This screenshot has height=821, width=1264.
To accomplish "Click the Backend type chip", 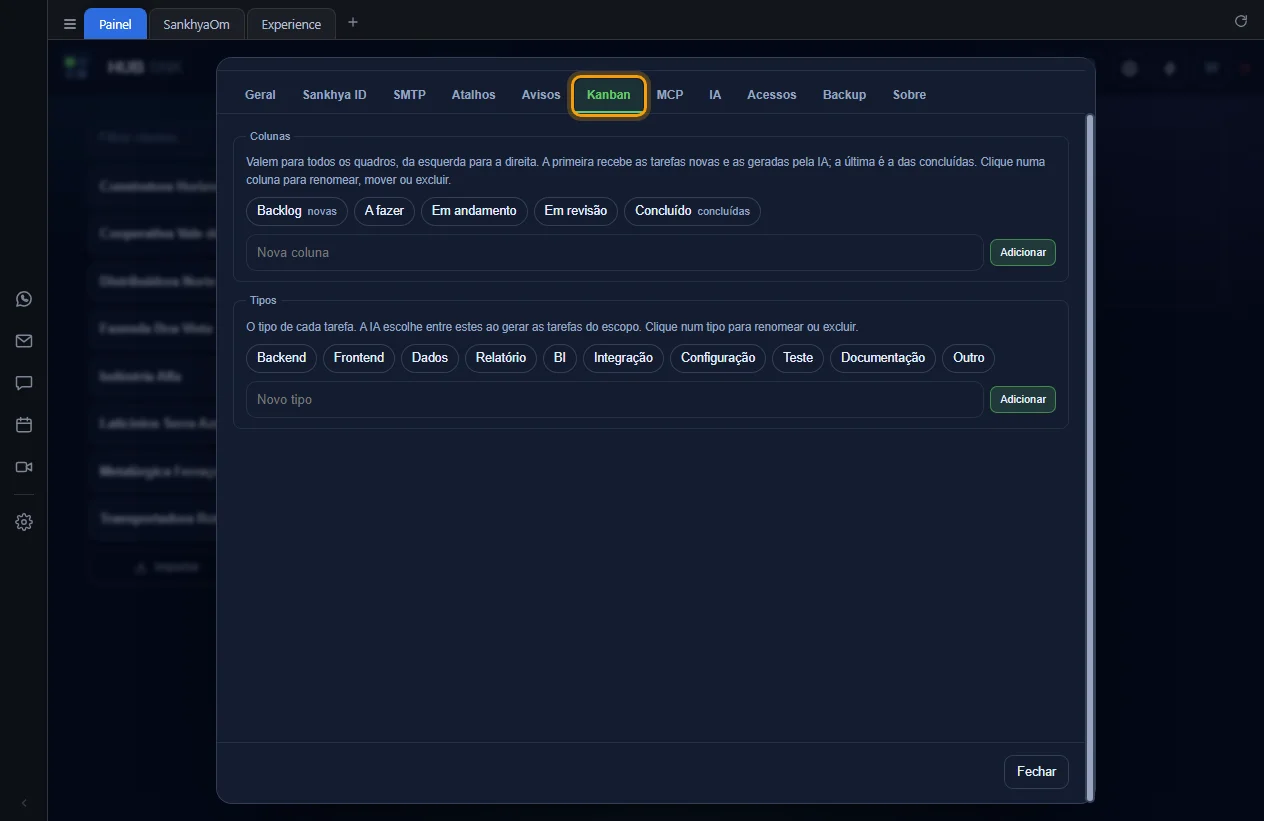I will (x=282, y=358).
